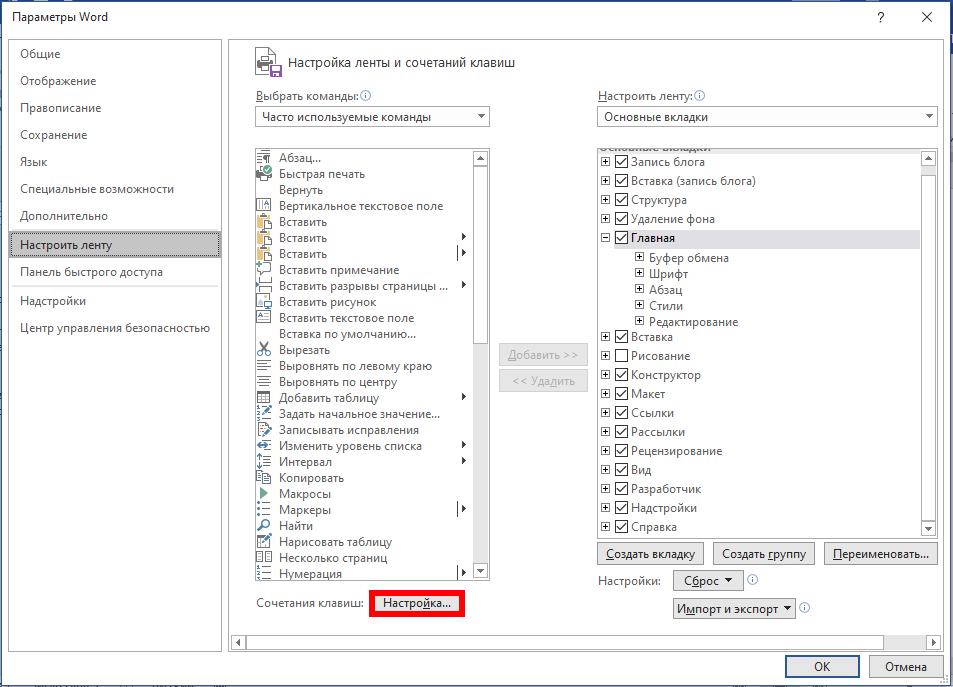Screen dimensions: 953x687
Task: Toggle the Макет checkbox
Action: click(621, 393)
